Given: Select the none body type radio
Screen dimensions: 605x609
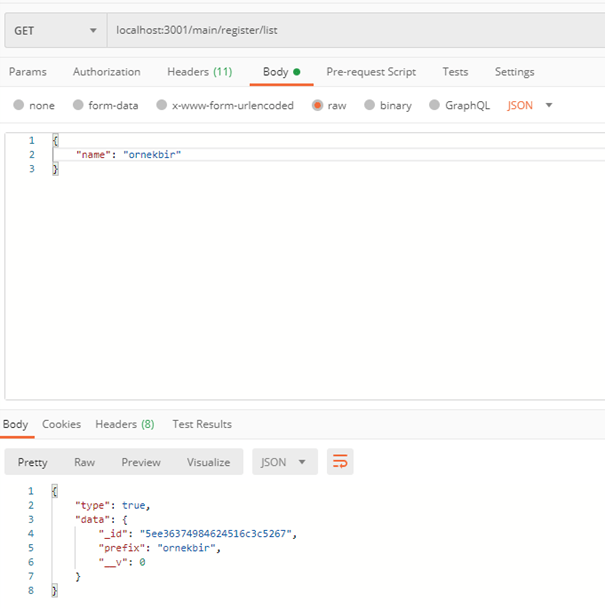Looking at the screenshot, I should [x=19, y=105].
